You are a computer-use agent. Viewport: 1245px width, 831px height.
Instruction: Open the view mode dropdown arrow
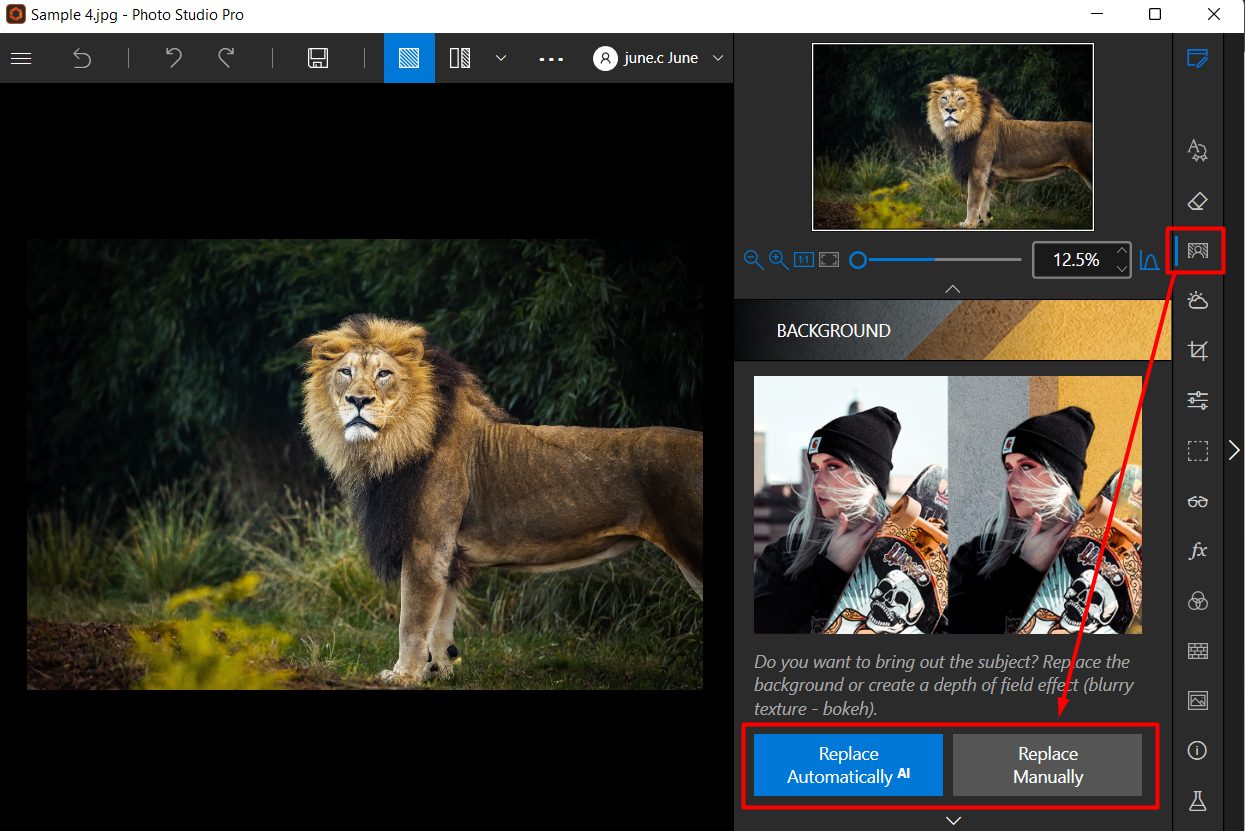click(x=501, y=58)
